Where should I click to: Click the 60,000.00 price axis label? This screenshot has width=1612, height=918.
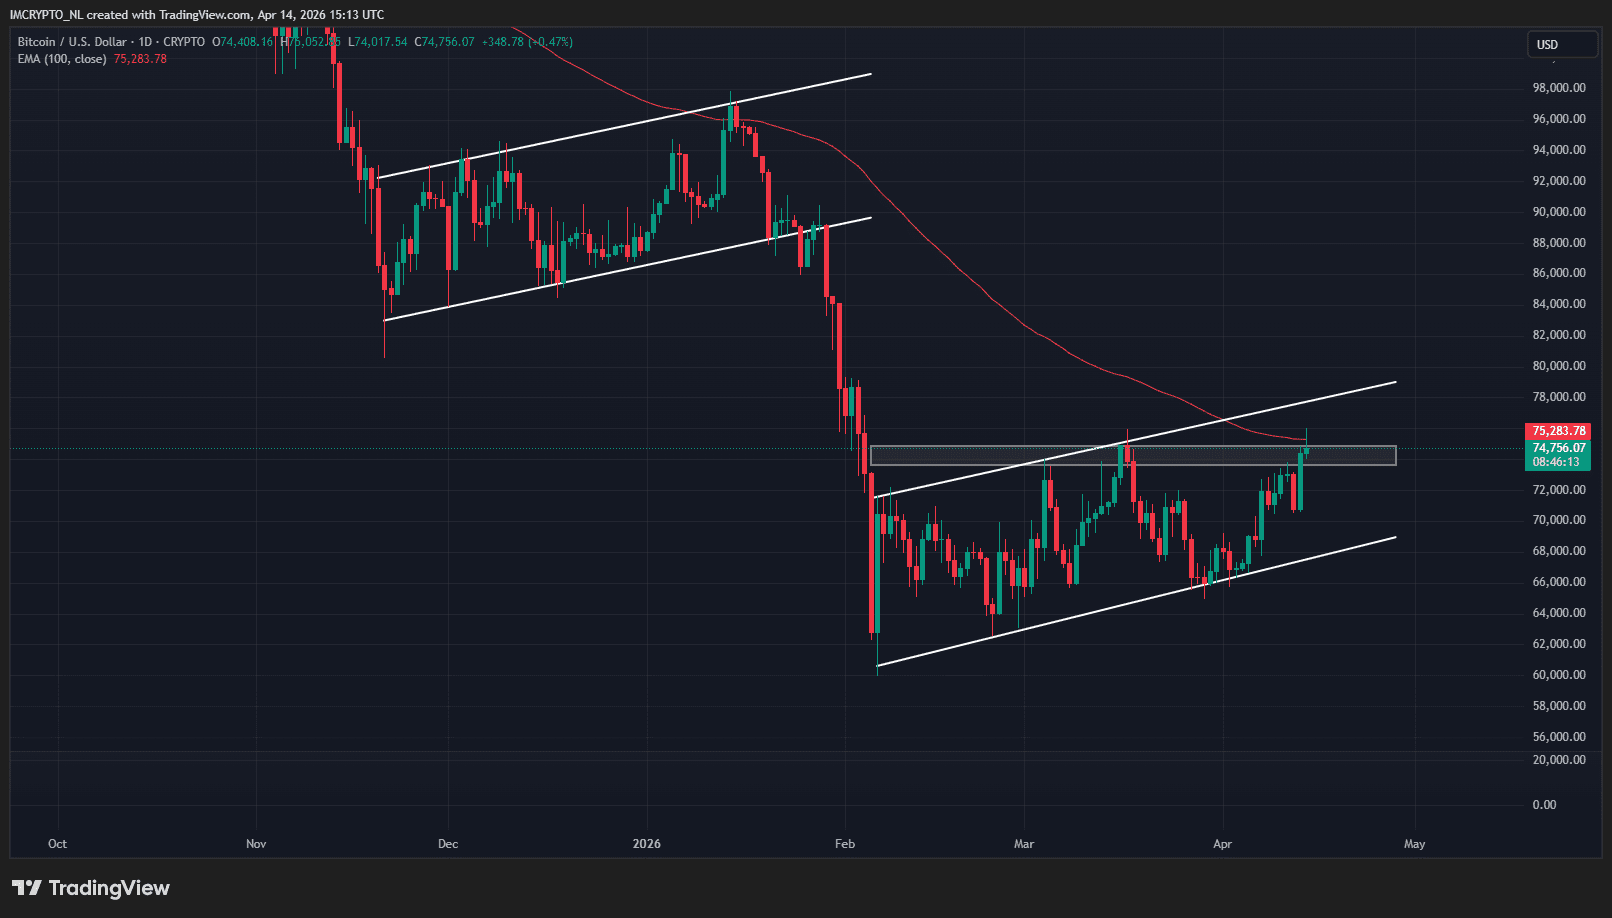[x=1559, y=675]
